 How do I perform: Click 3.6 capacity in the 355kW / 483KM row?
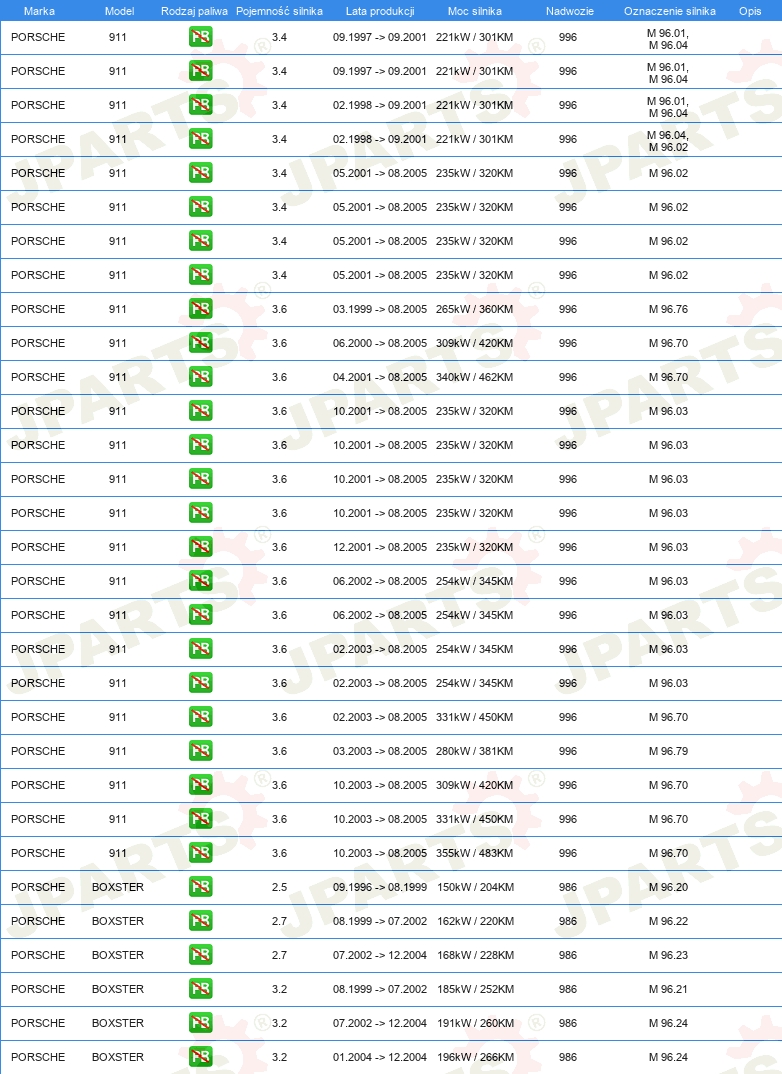(x=279, y=853)
